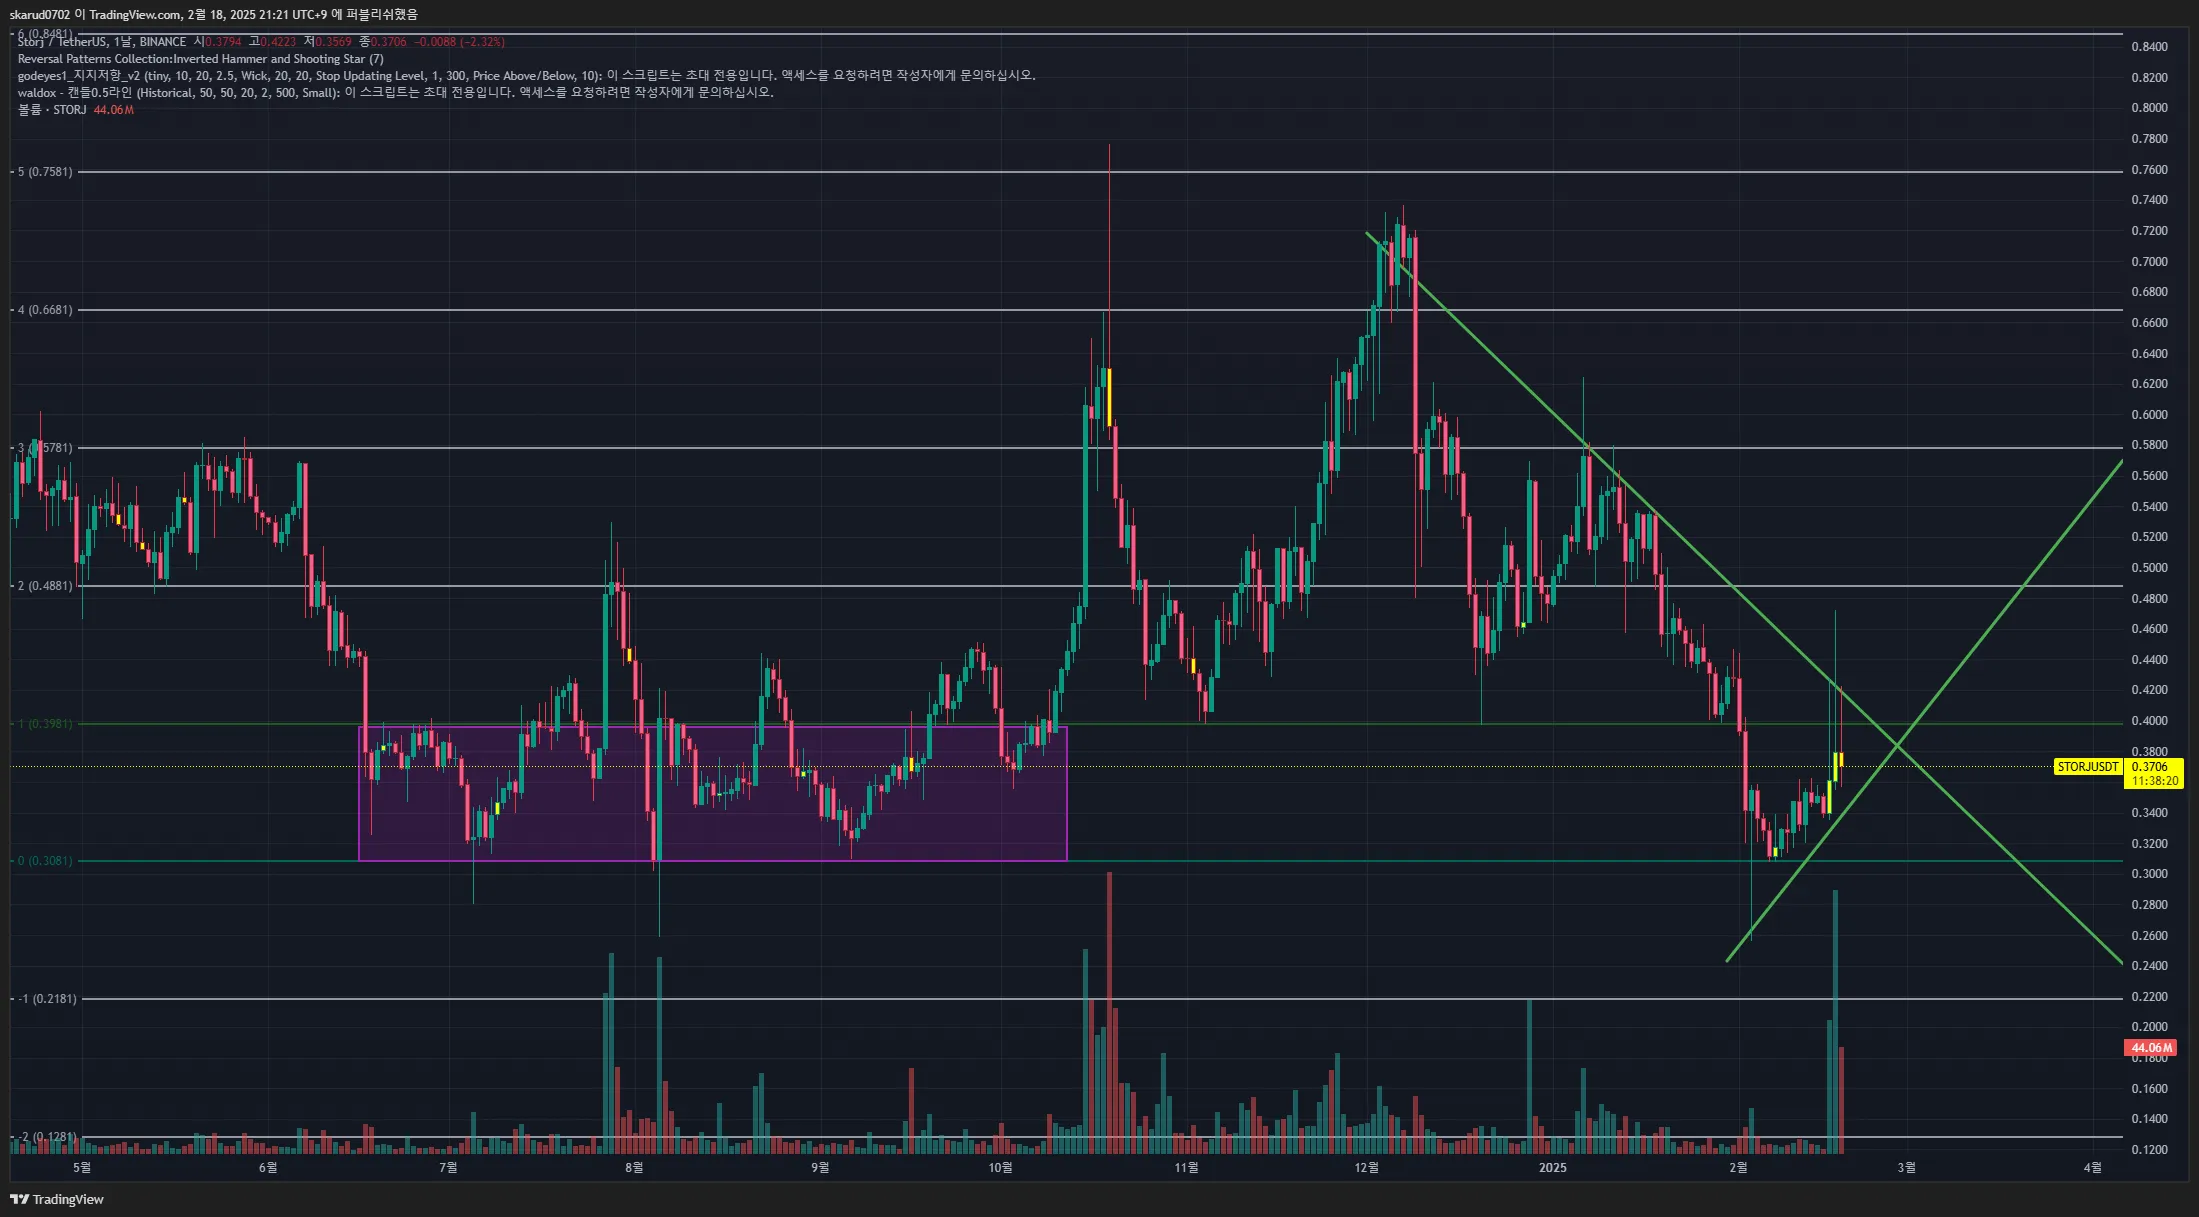Click the 0.8000 price axis value
Screen dimensions: 2199x1217
(2149, 108)
